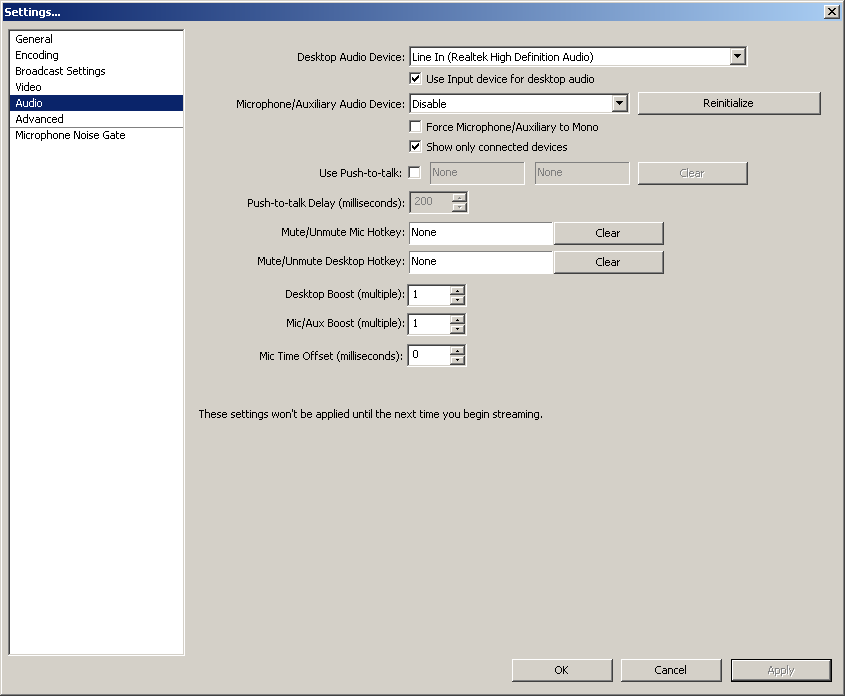Increase Mic/Aux Boost with up arrow

[457, 320]
